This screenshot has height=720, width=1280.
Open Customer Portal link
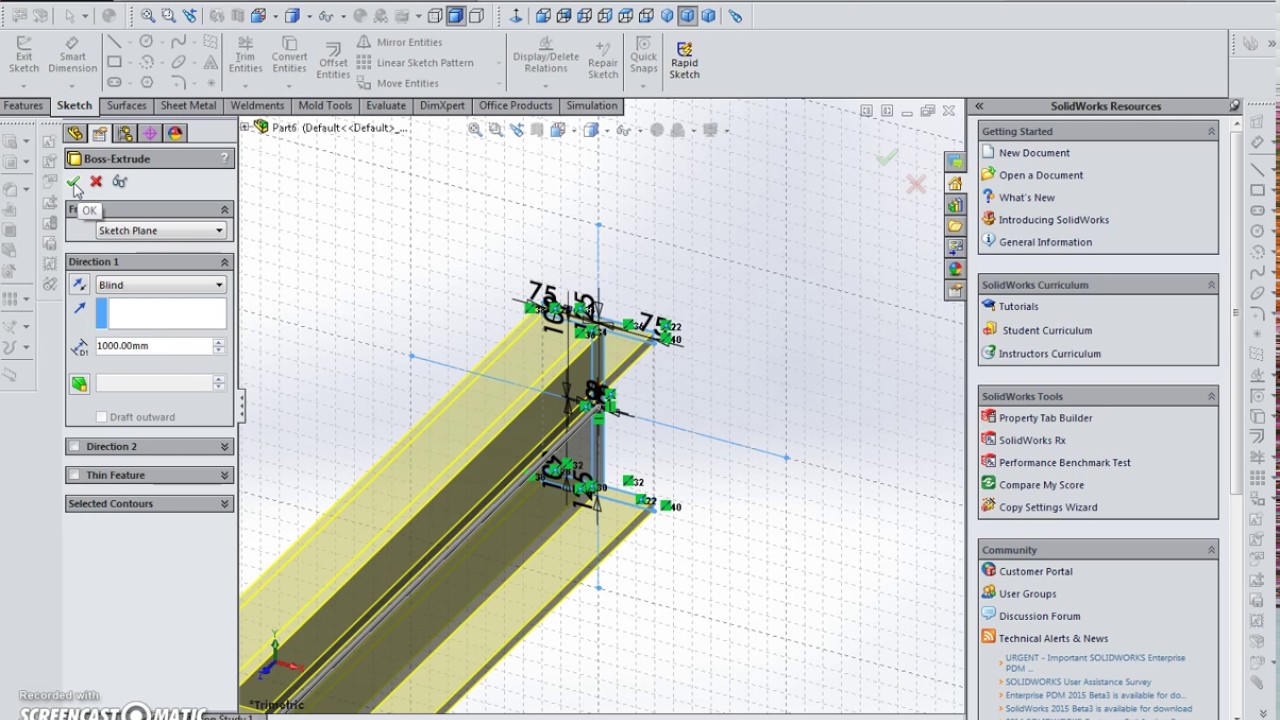pyautogui.click(x=1035, y=572)
